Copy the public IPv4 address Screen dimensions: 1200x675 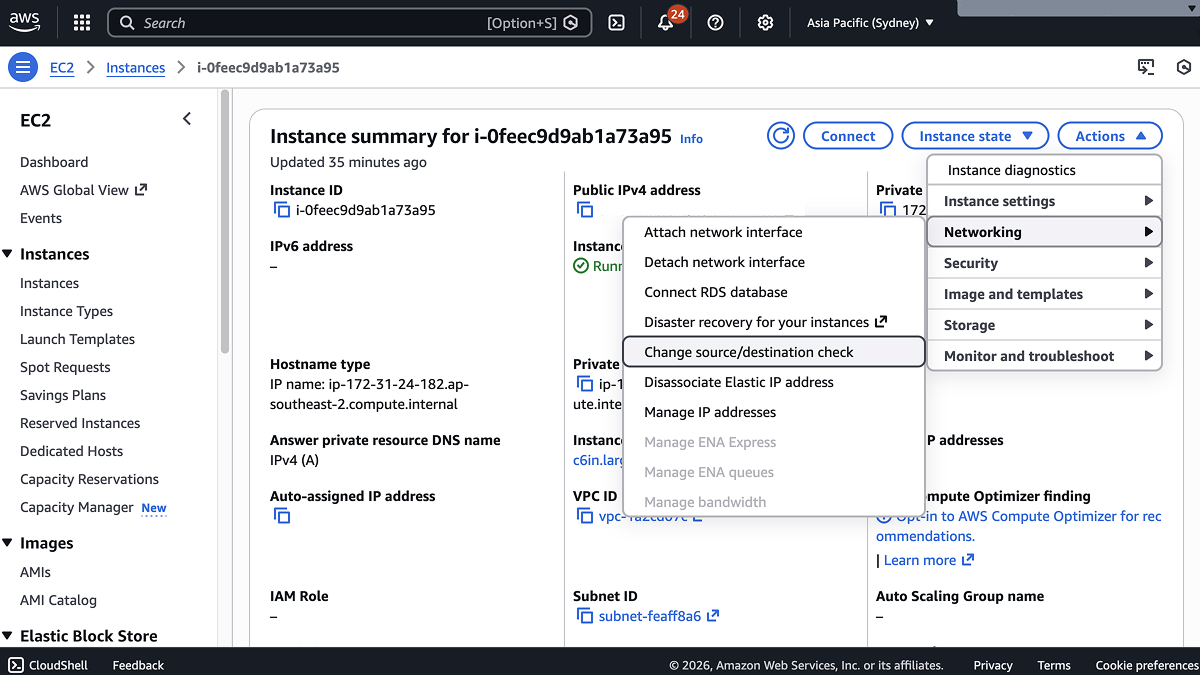tap(585, 210)
